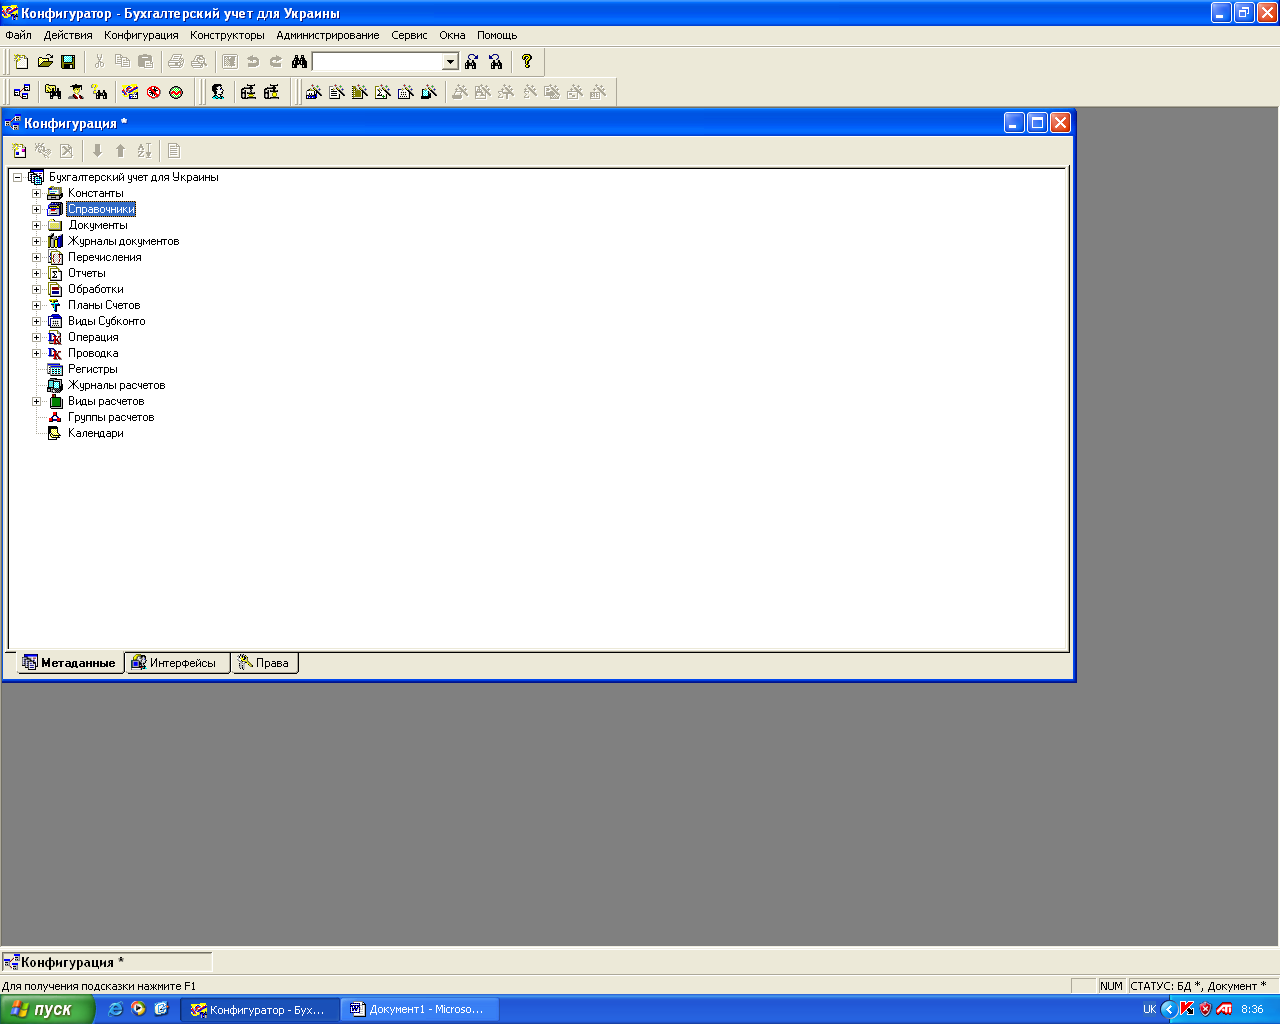The image size is (1280, 1024).
Task: Click the Конфигурация * window tab in bottom panel
Action: coord(106,962)
